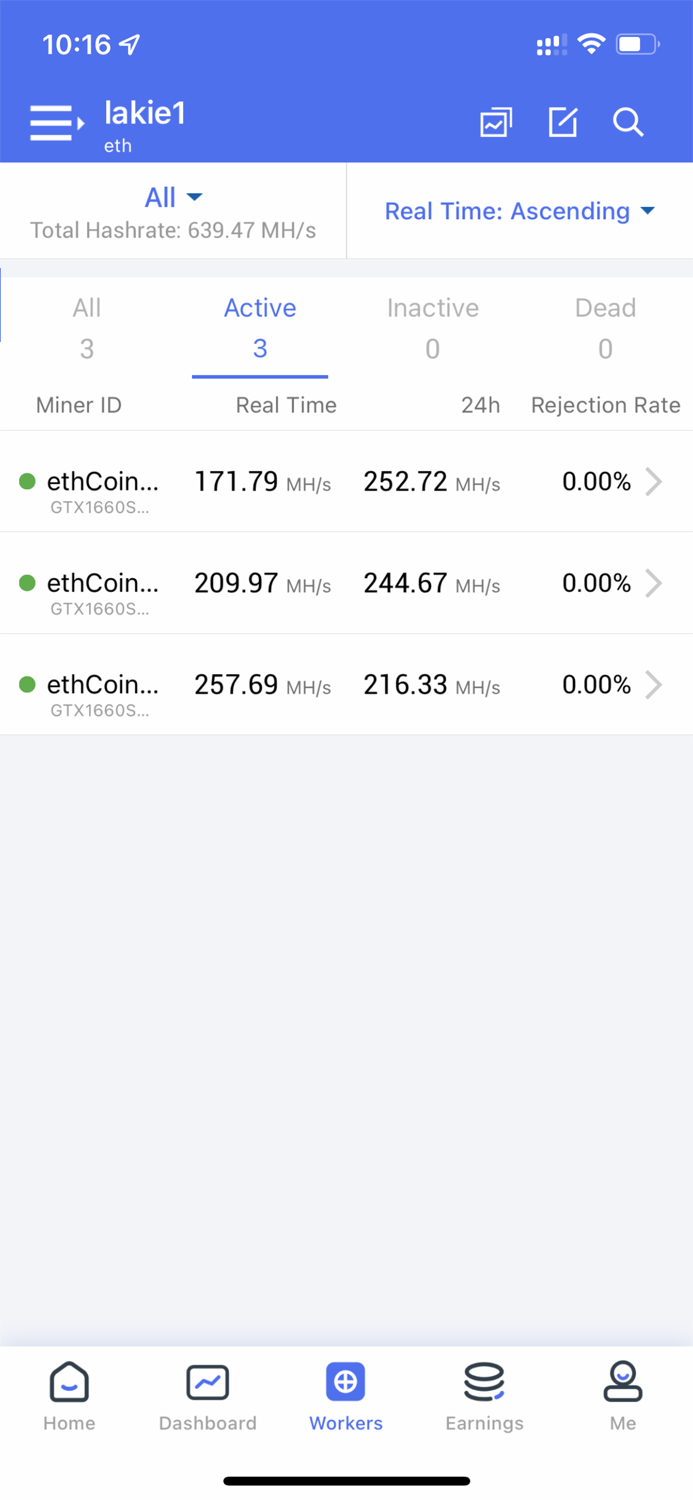Open the hashrate chart icon in top bar

pos(496,121)
